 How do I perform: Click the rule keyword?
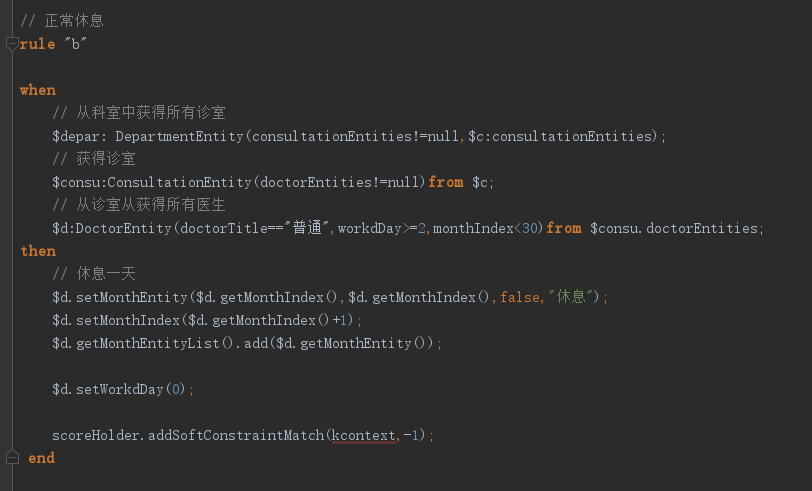[37, 45]
